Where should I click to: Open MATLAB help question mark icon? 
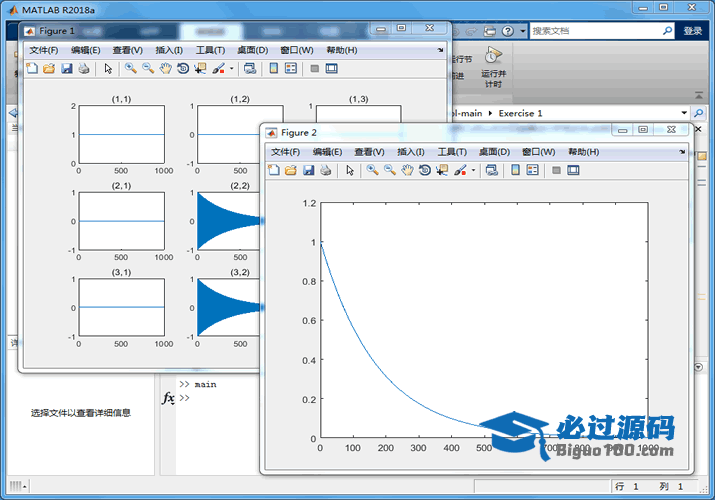point(508,31)
